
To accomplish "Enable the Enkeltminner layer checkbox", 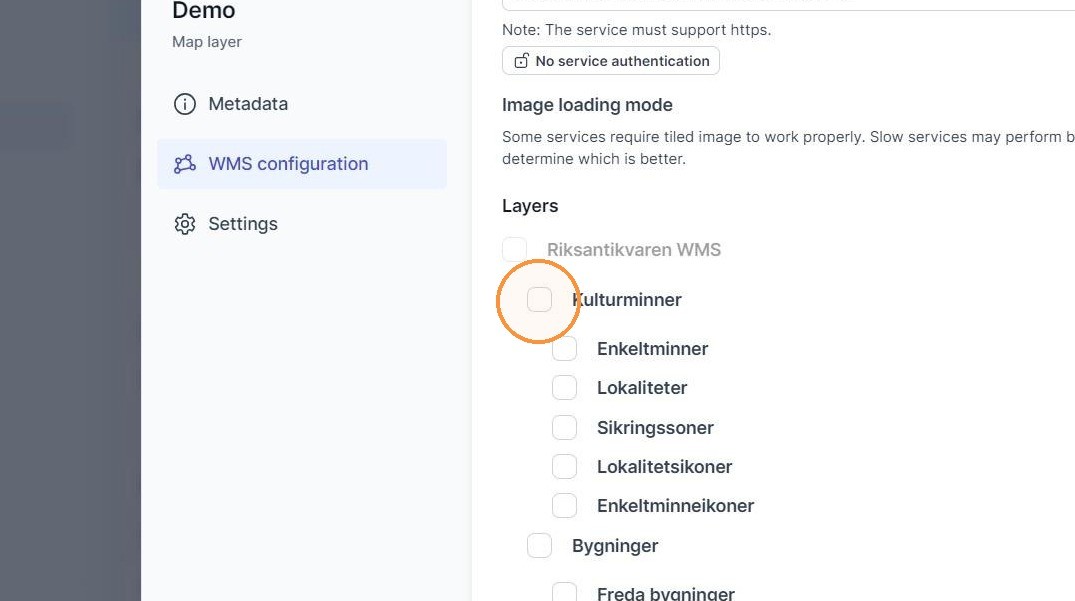I will click(x=564, y=349).
